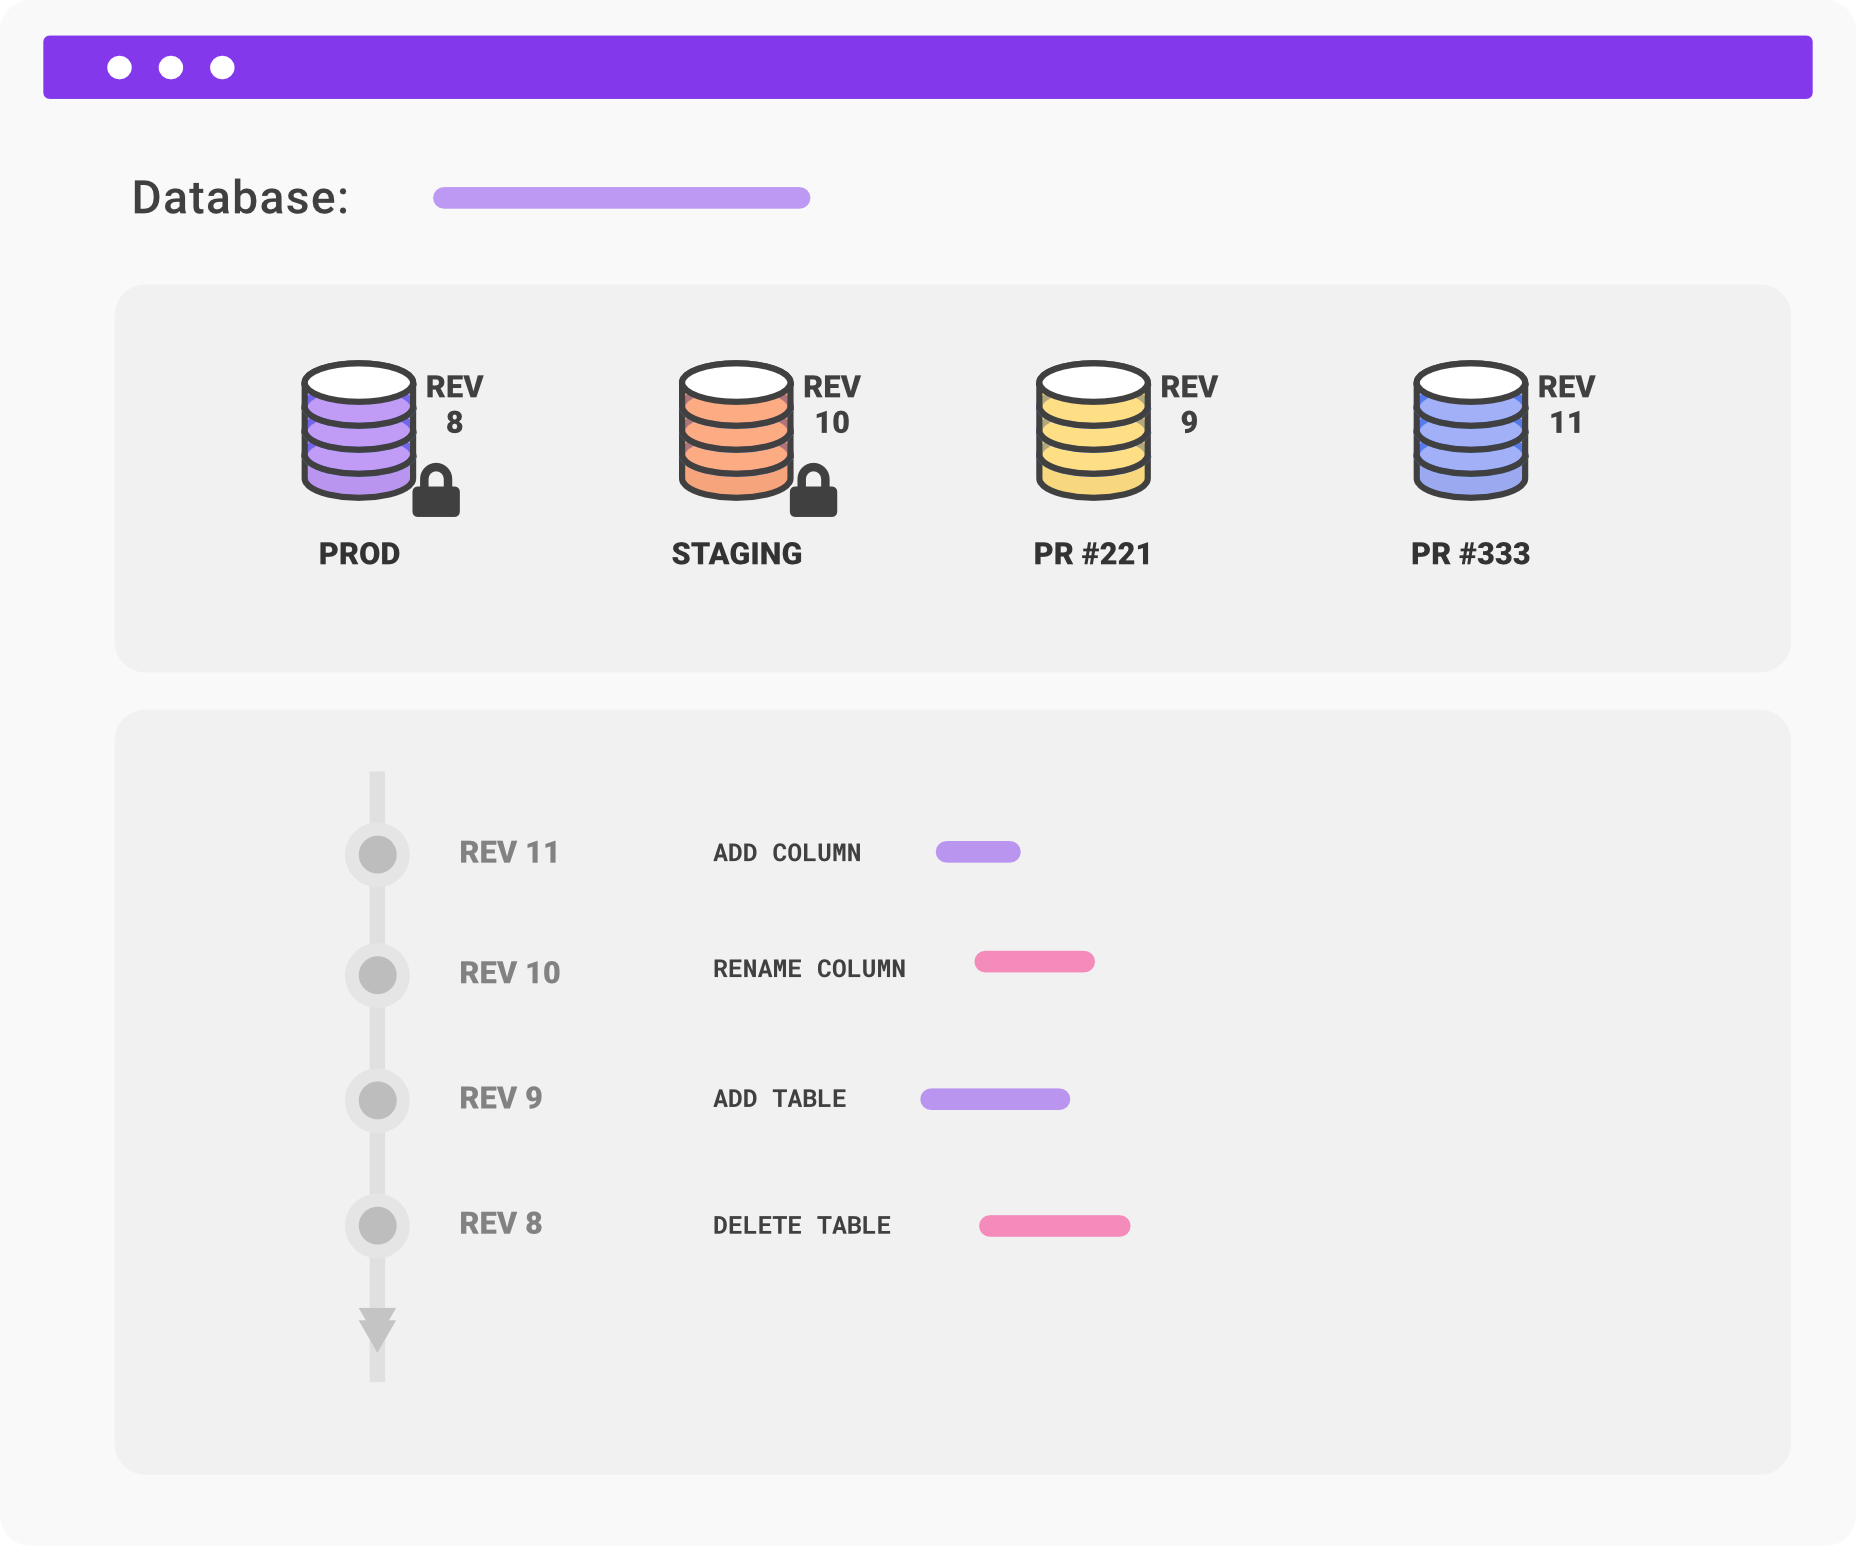Screen dimensions: 1856x1546
Task: Open the DELETE TABLE migration label
Action: point(801,1226)
